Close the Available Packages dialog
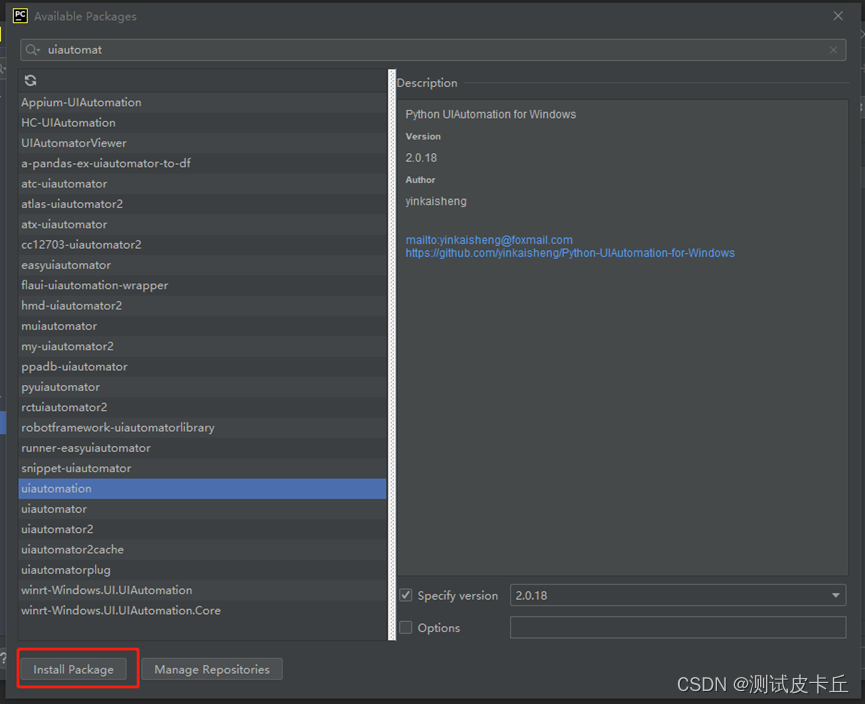The height and width of the screenshot is (704, 865). click(838, 16)
